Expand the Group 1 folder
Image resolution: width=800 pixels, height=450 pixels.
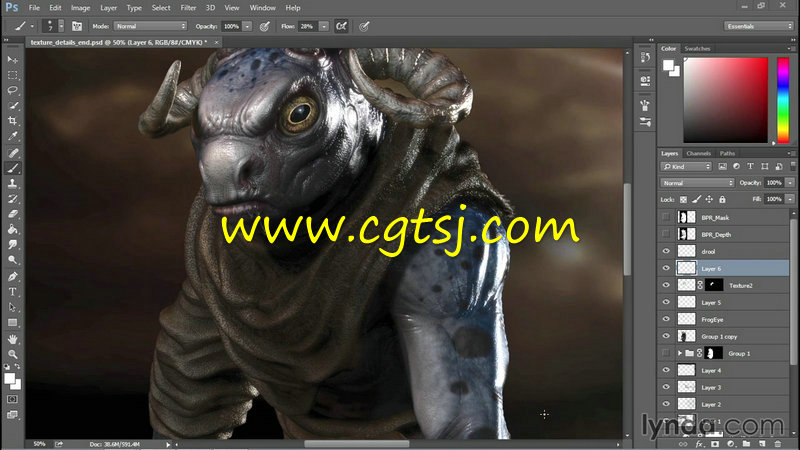680,353
